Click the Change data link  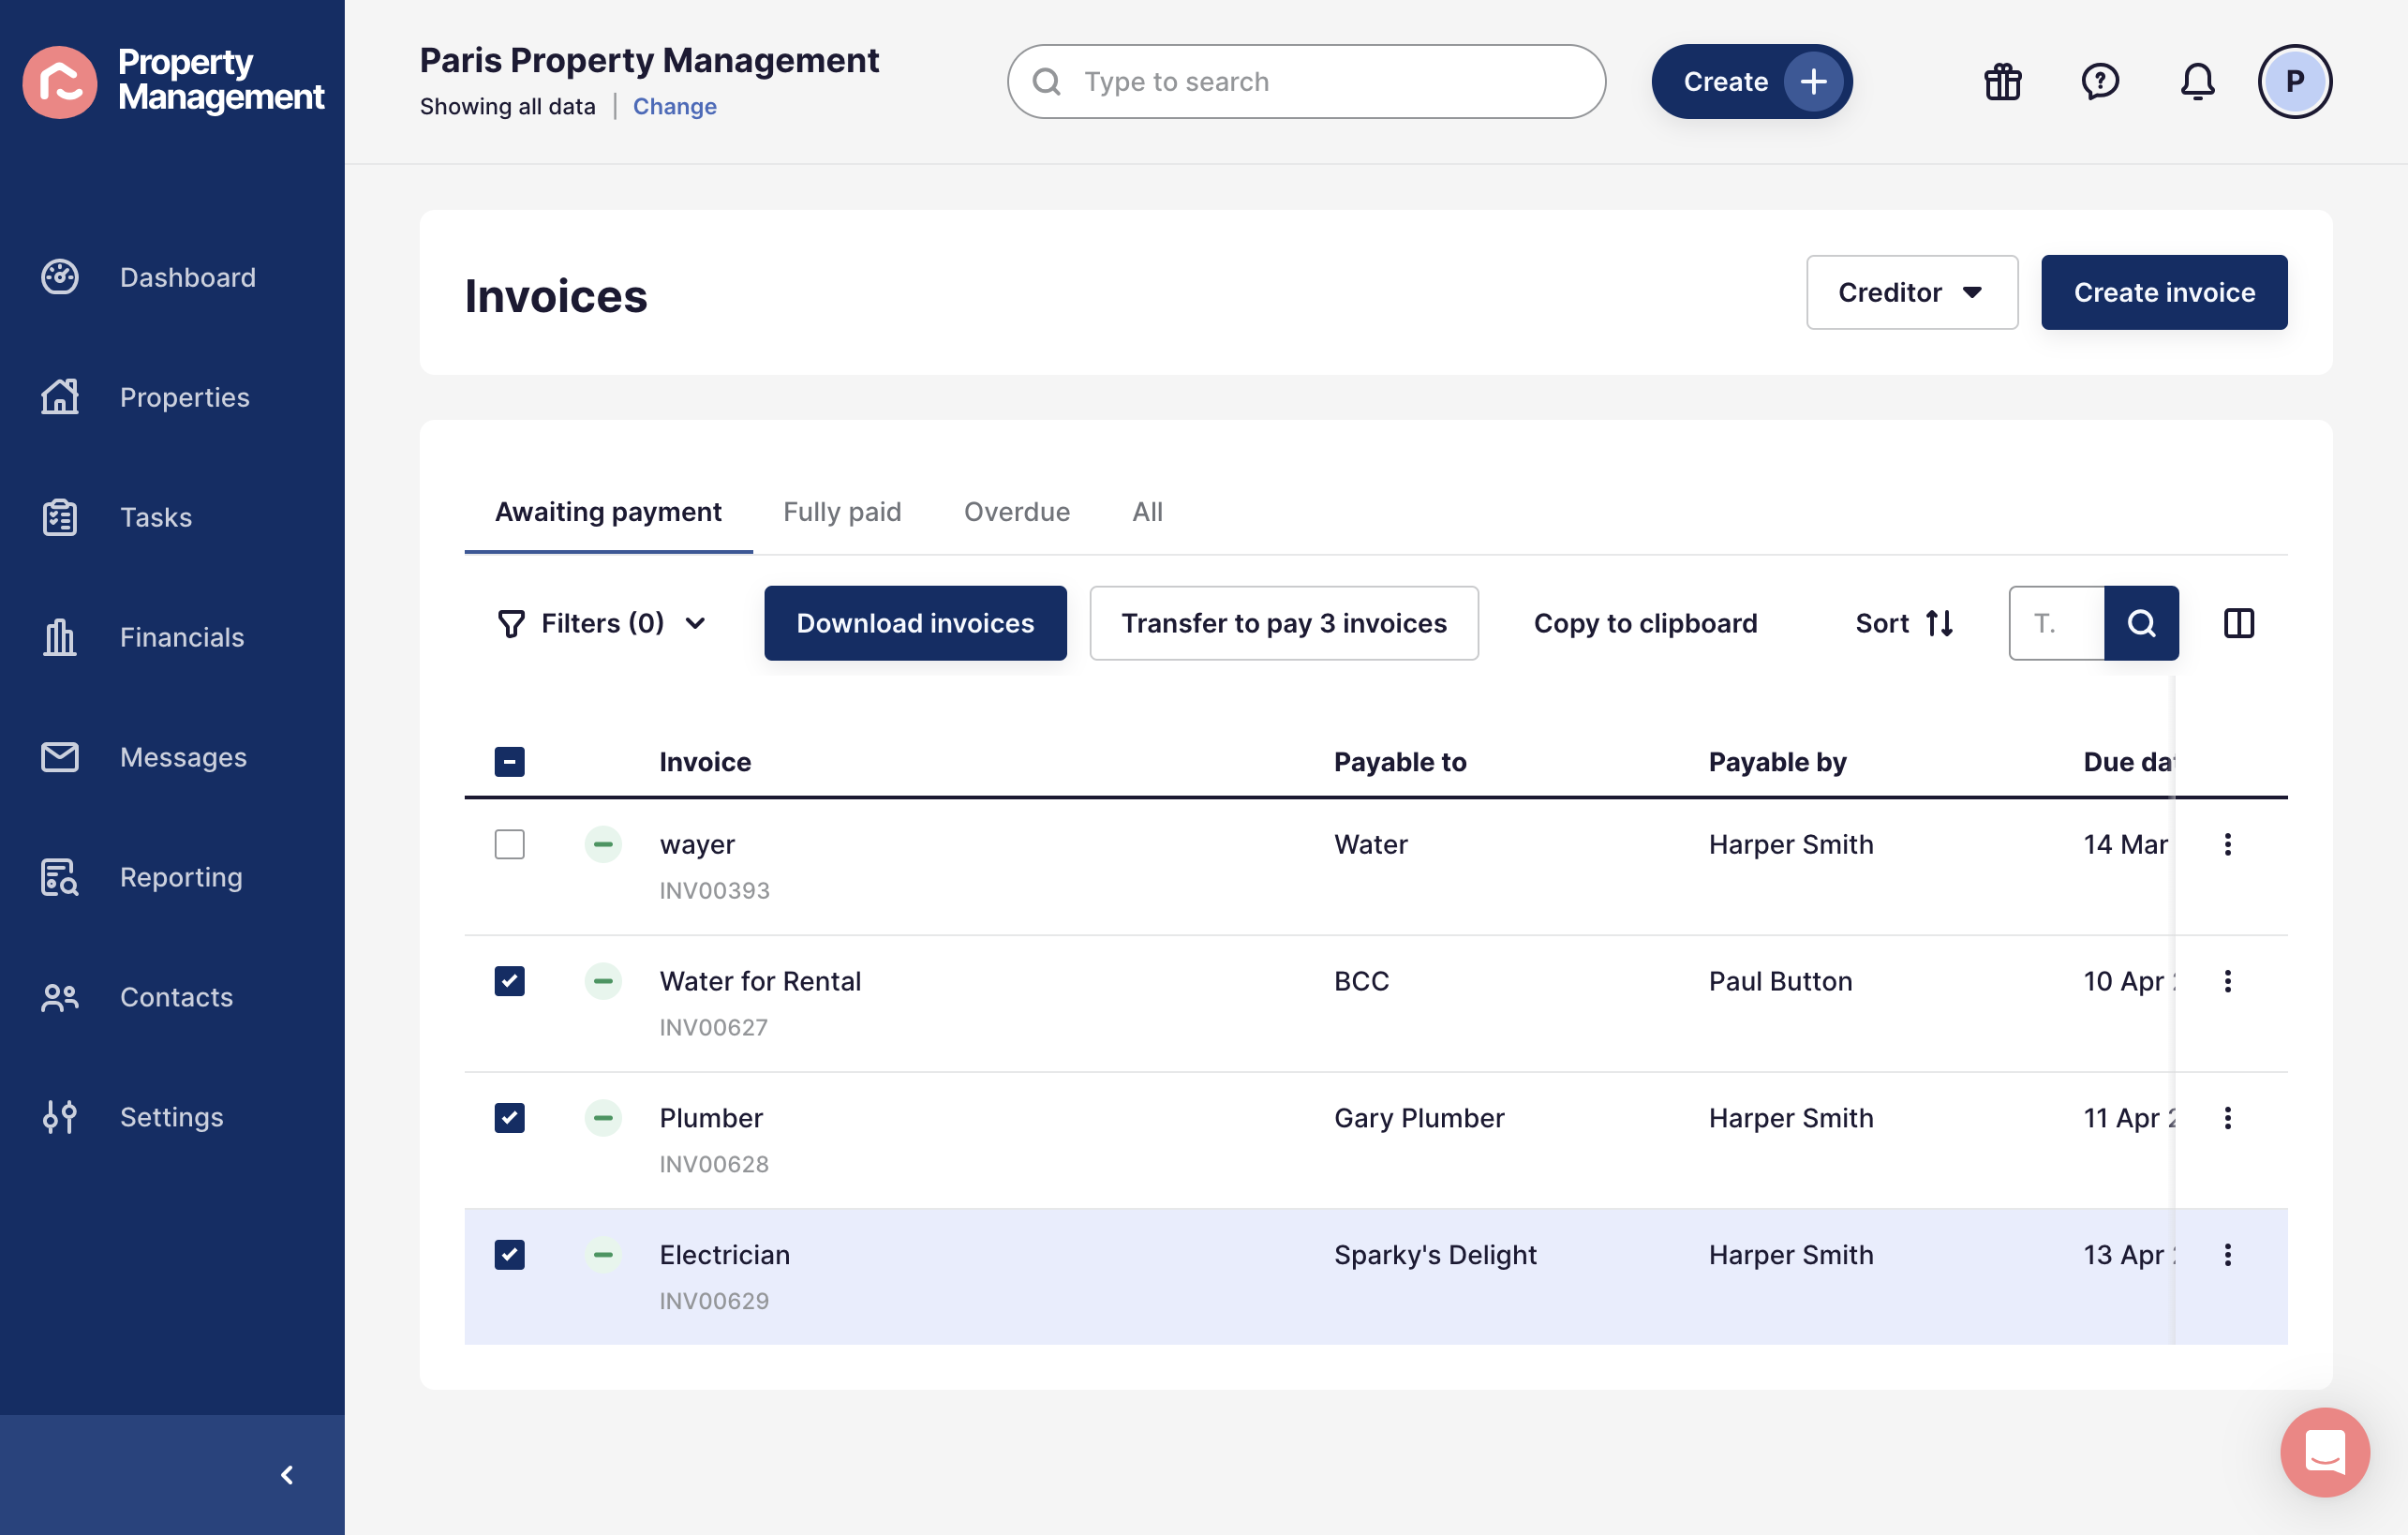(x=675, y=106)
